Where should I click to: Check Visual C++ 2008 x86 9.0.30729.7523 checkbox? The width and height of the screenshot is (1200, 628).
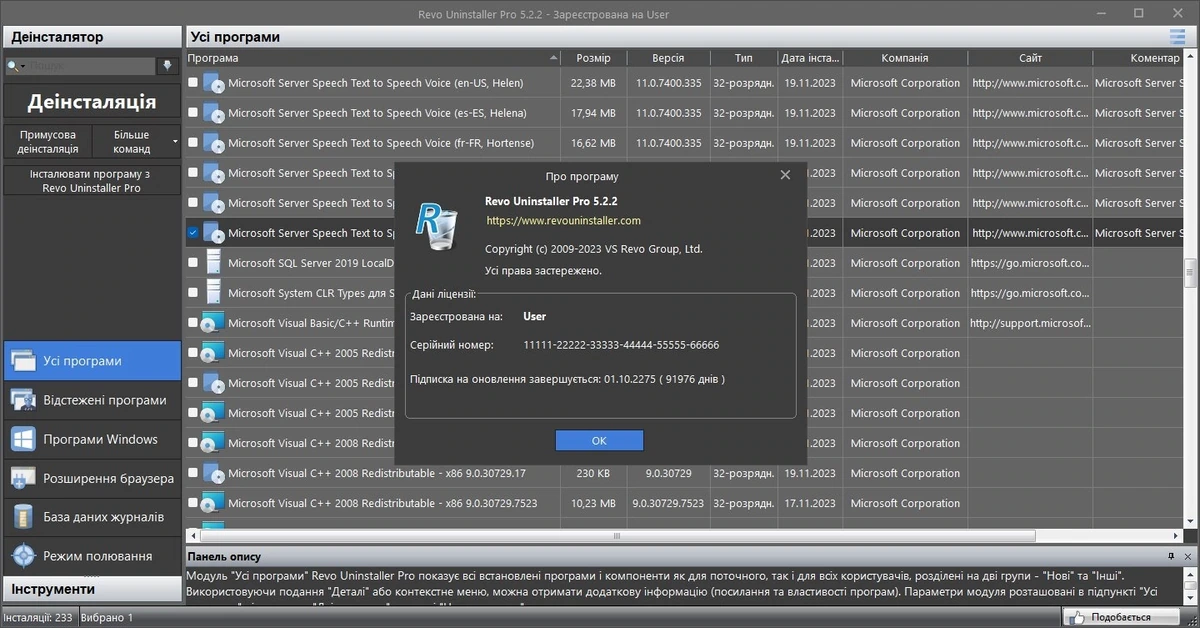click(193, 503)
